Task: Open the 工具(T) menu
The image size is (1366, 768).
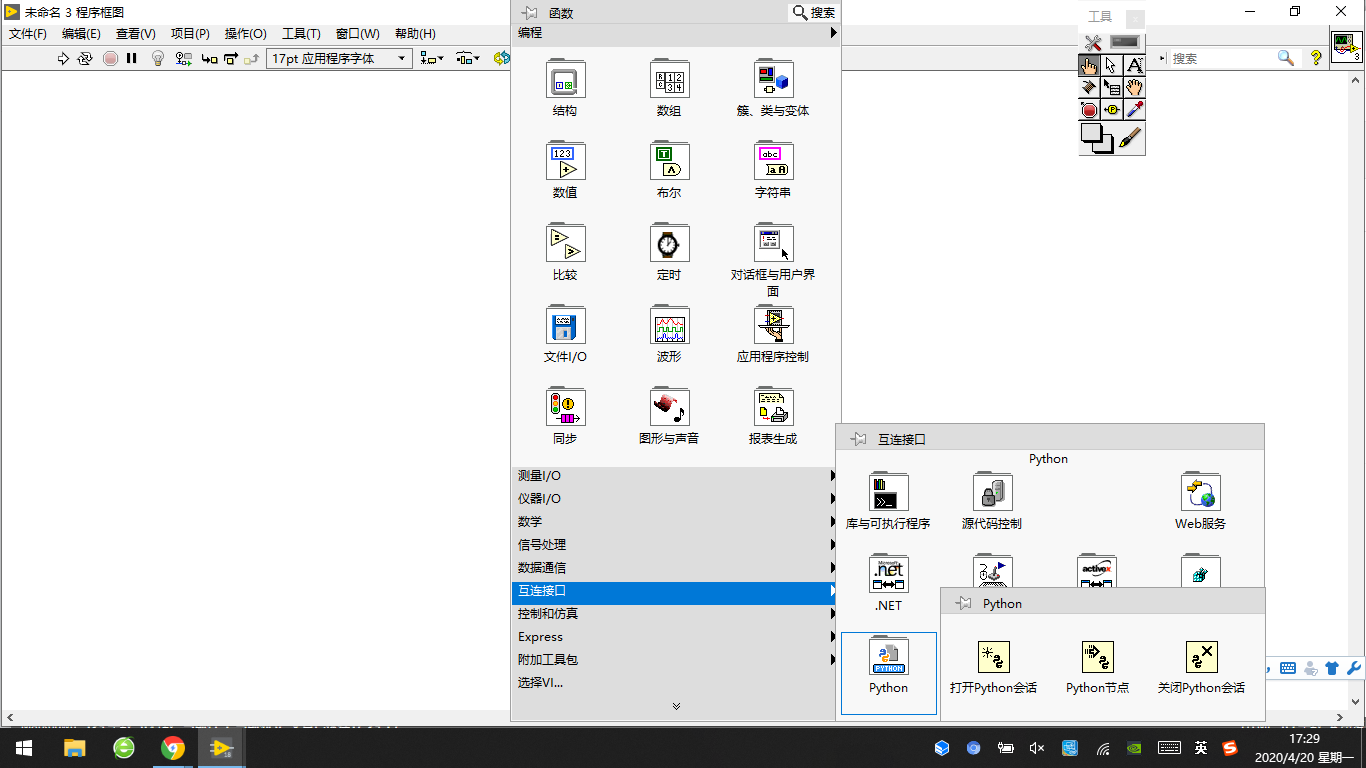Action: tap(300, 33)
